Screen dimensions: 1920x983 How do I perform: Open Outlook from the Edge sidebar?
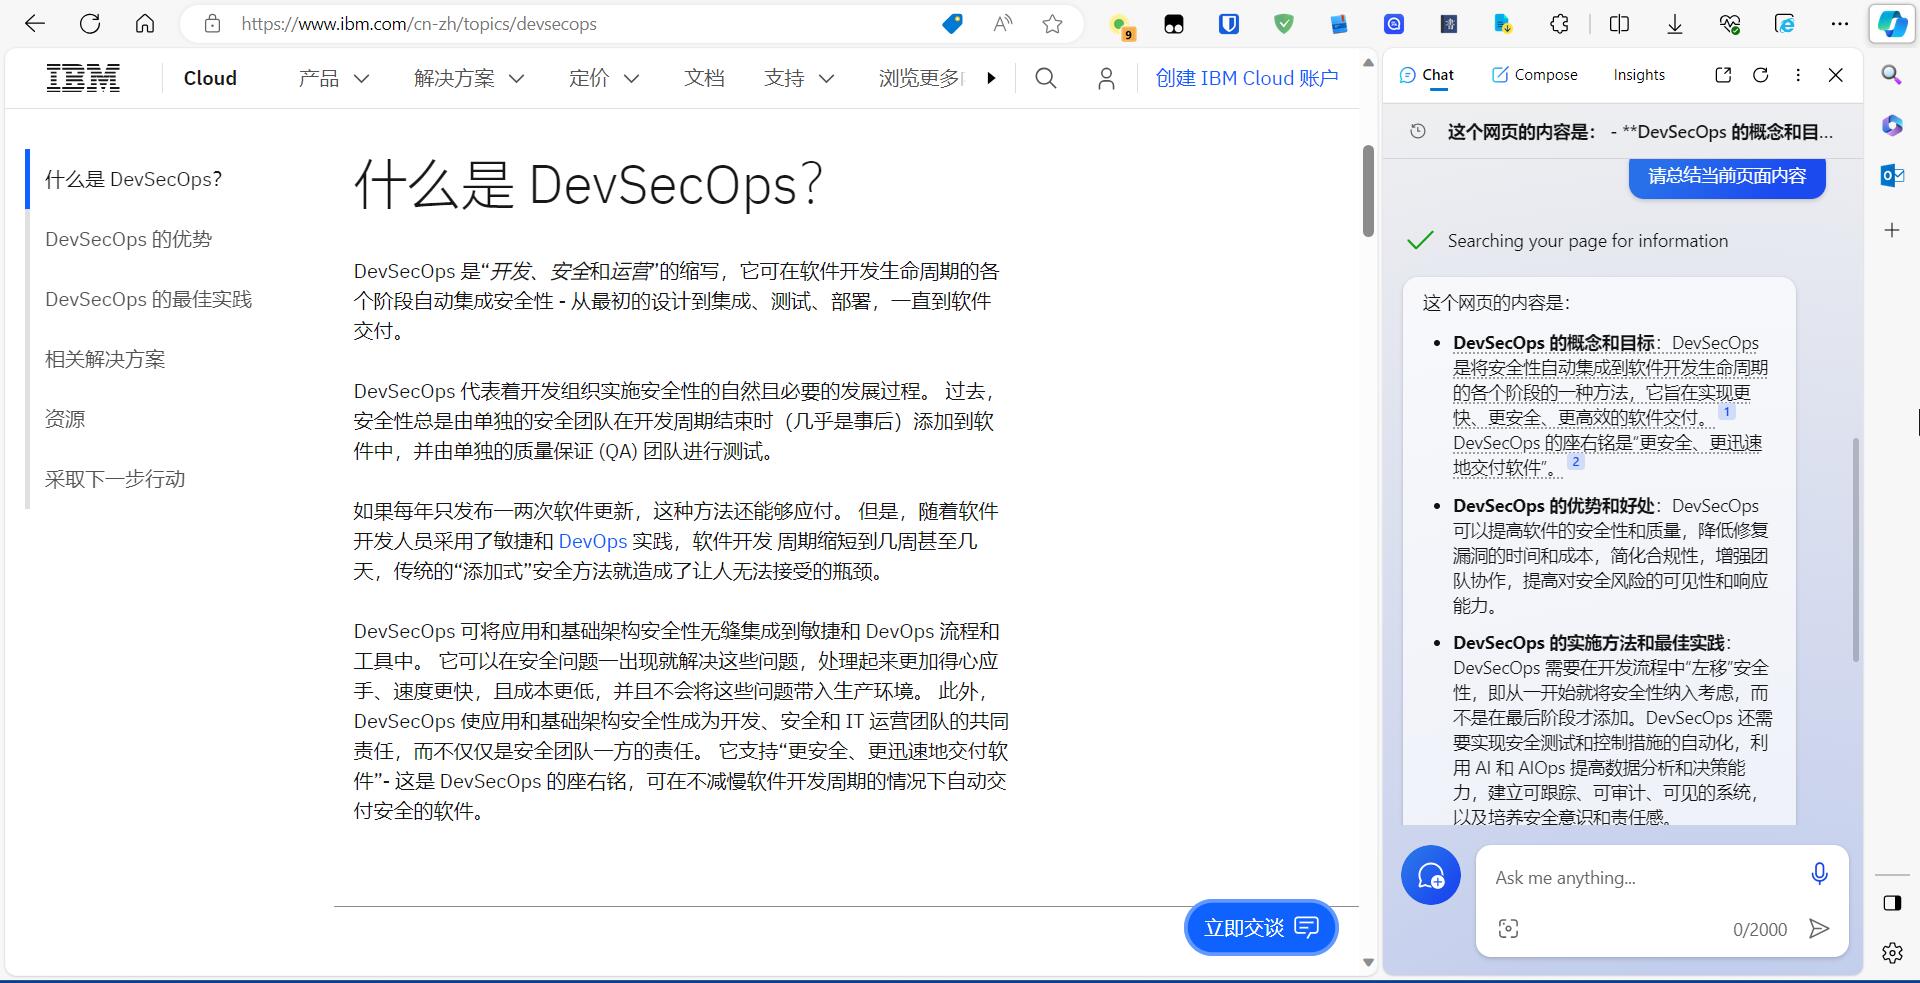point(1891,176)
